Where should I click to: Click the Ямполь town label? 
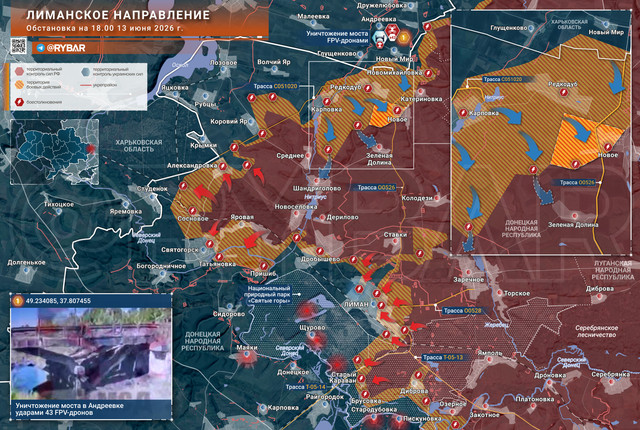click(x=489, y=353)
